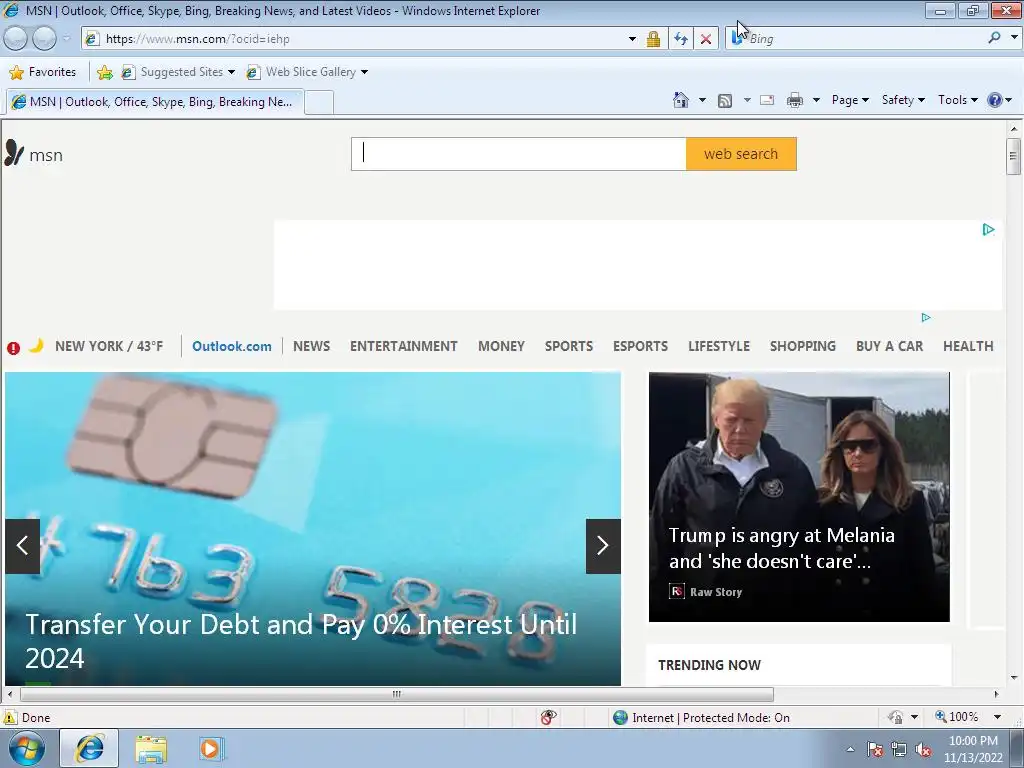Click the scroll down arrow
Viewport: 1024px width, 768px height.
pyautogui.click(x=1013, y=678)
